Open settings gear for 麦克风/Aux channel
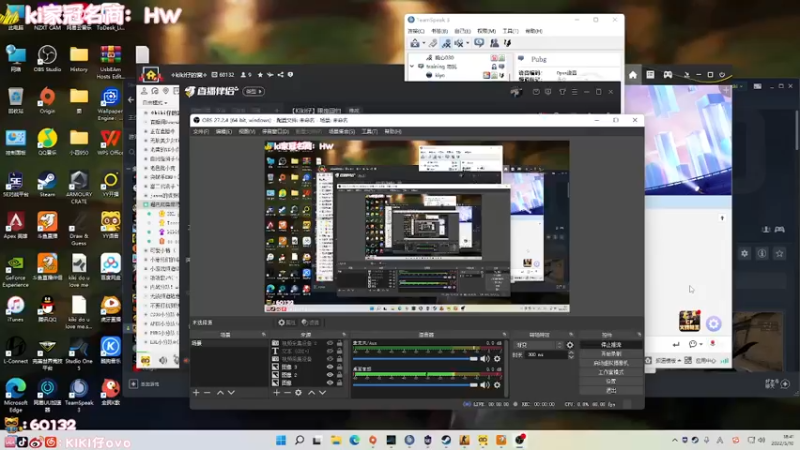 497,359
